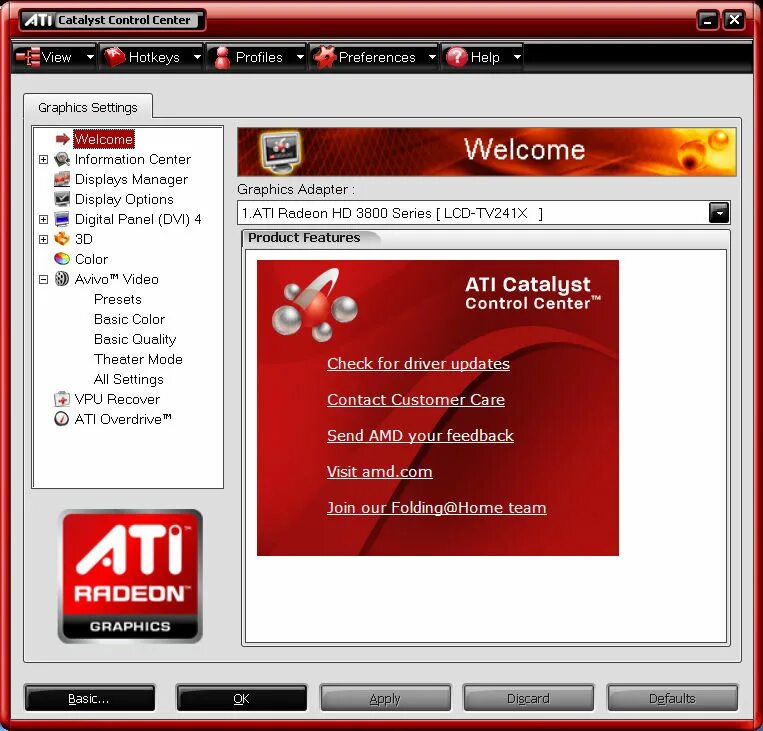The height and width of the screenshot is (731, 763).
Task: Select All Settings tree item
Action: (x=128, y=379)
